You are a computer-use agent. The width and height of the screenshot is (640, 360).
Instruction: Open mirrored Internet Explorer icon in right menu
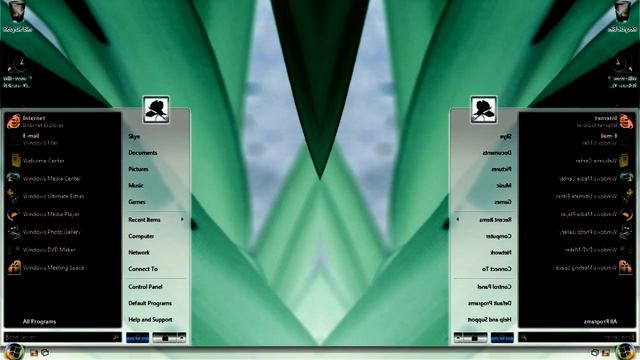coord(626,121)
